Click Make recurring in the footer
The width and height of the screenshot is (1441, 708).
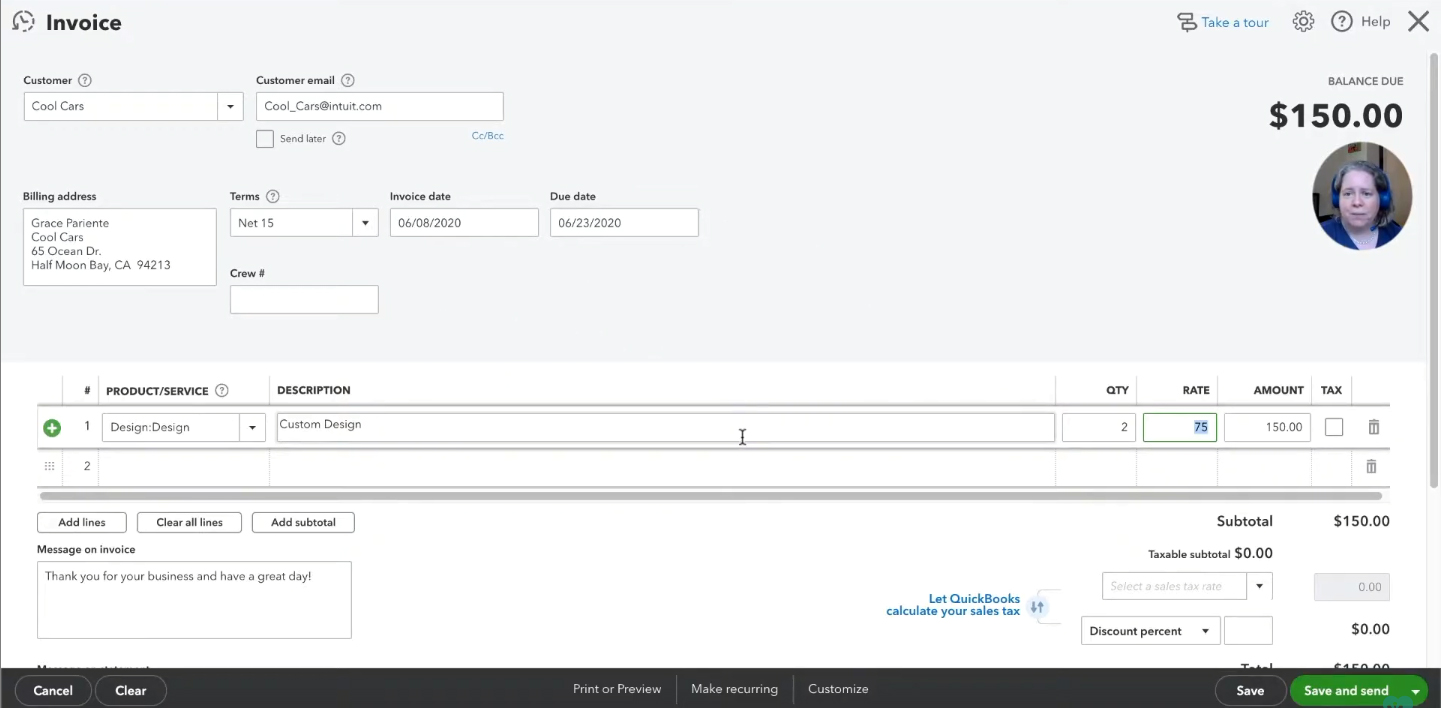[734, 689]
